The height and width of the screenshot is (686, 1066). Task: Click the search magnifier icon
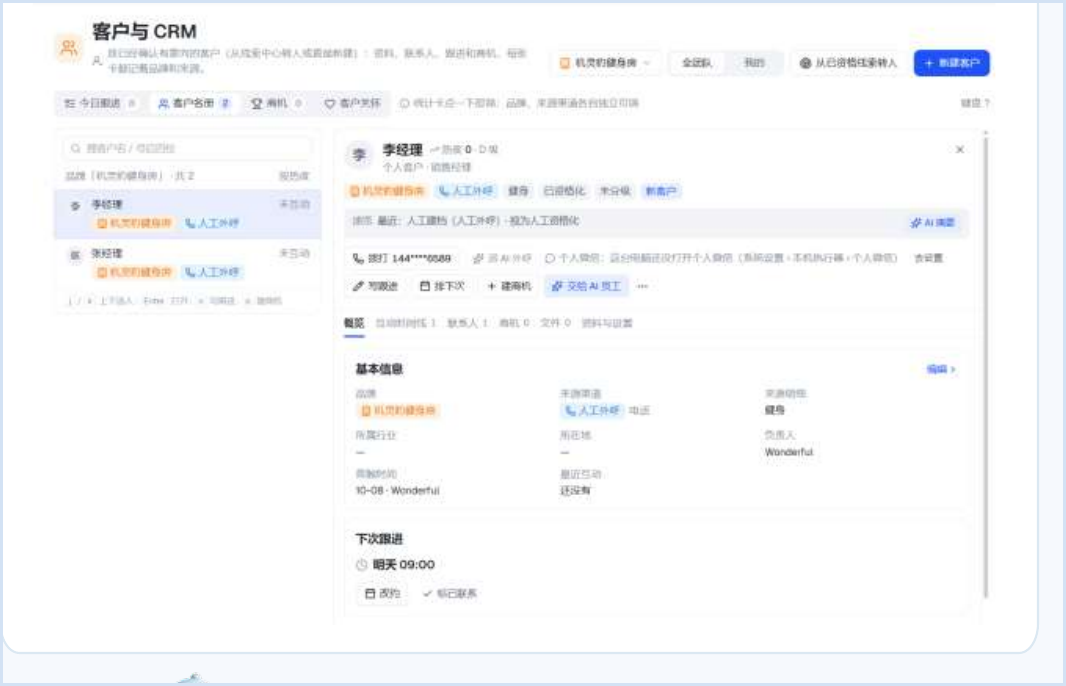[75, 148]
